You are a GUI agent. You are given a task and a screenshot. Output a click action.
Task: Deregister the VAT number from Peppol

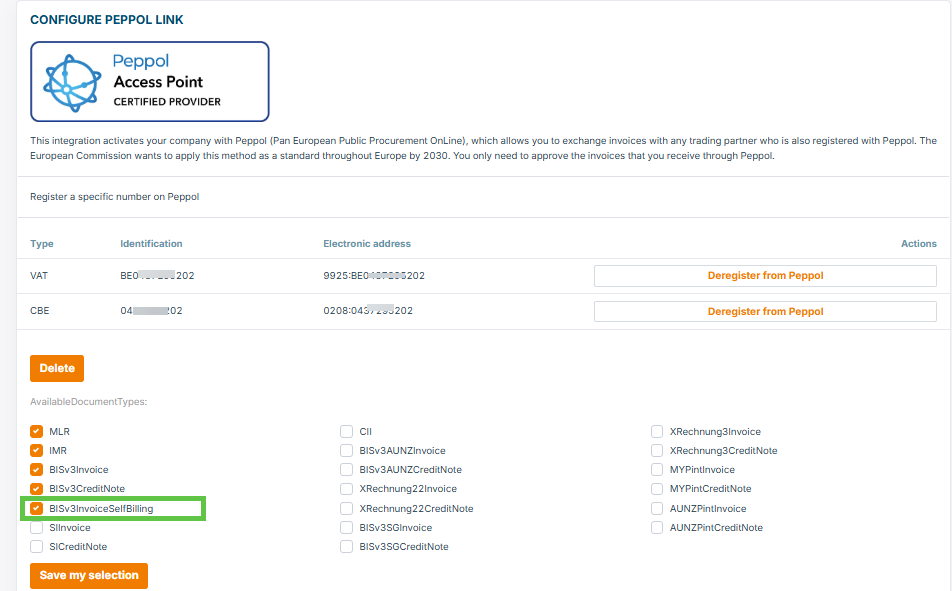point(765,276)
